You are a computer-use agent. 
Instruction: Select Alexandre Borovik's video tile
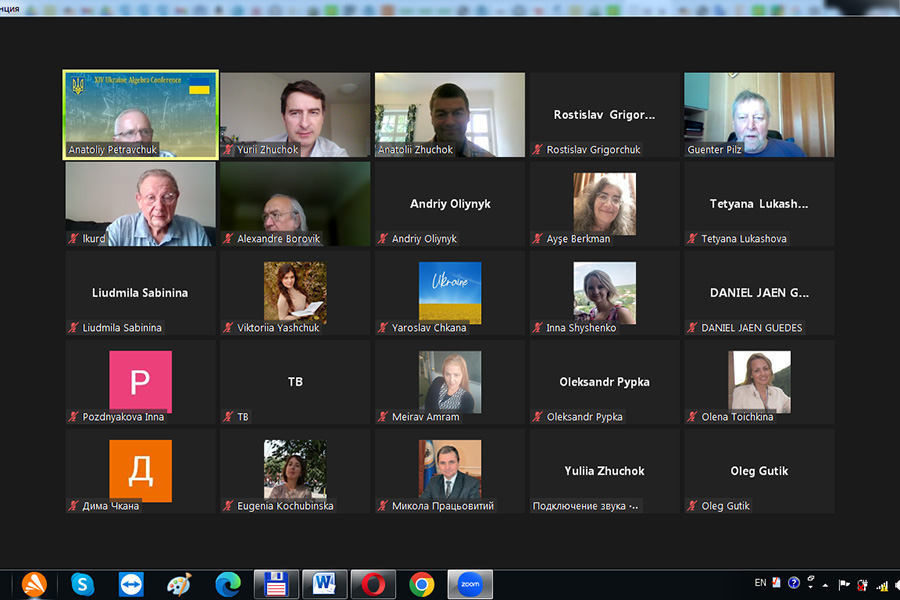point(295,204)
